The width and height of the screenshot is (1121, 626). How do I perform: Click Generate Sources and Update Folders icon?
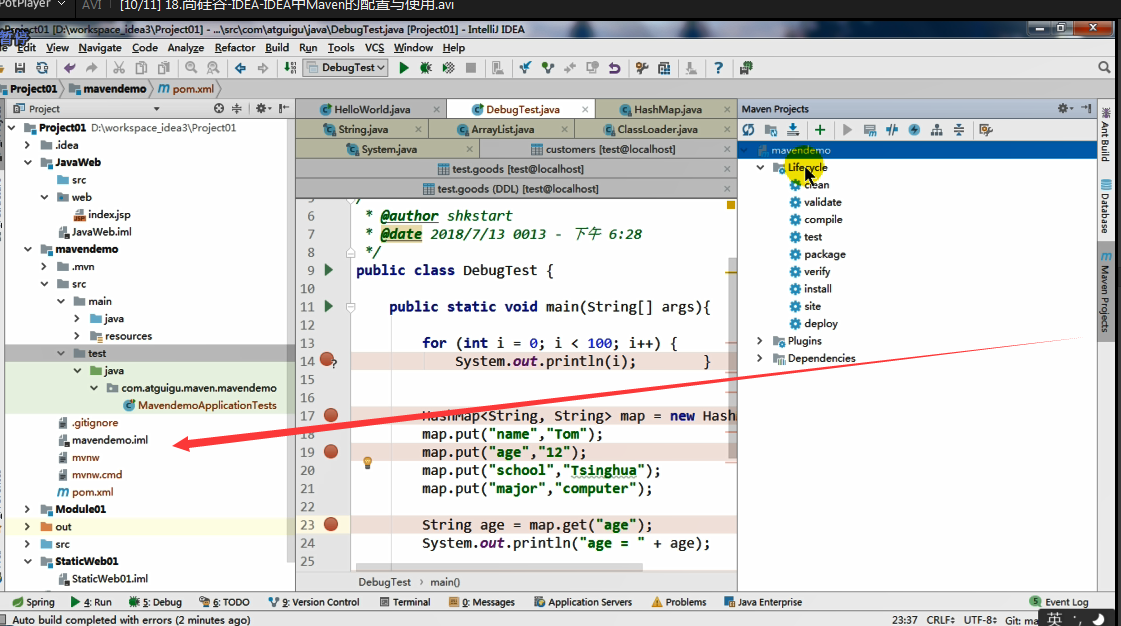(x=771, y=130)
